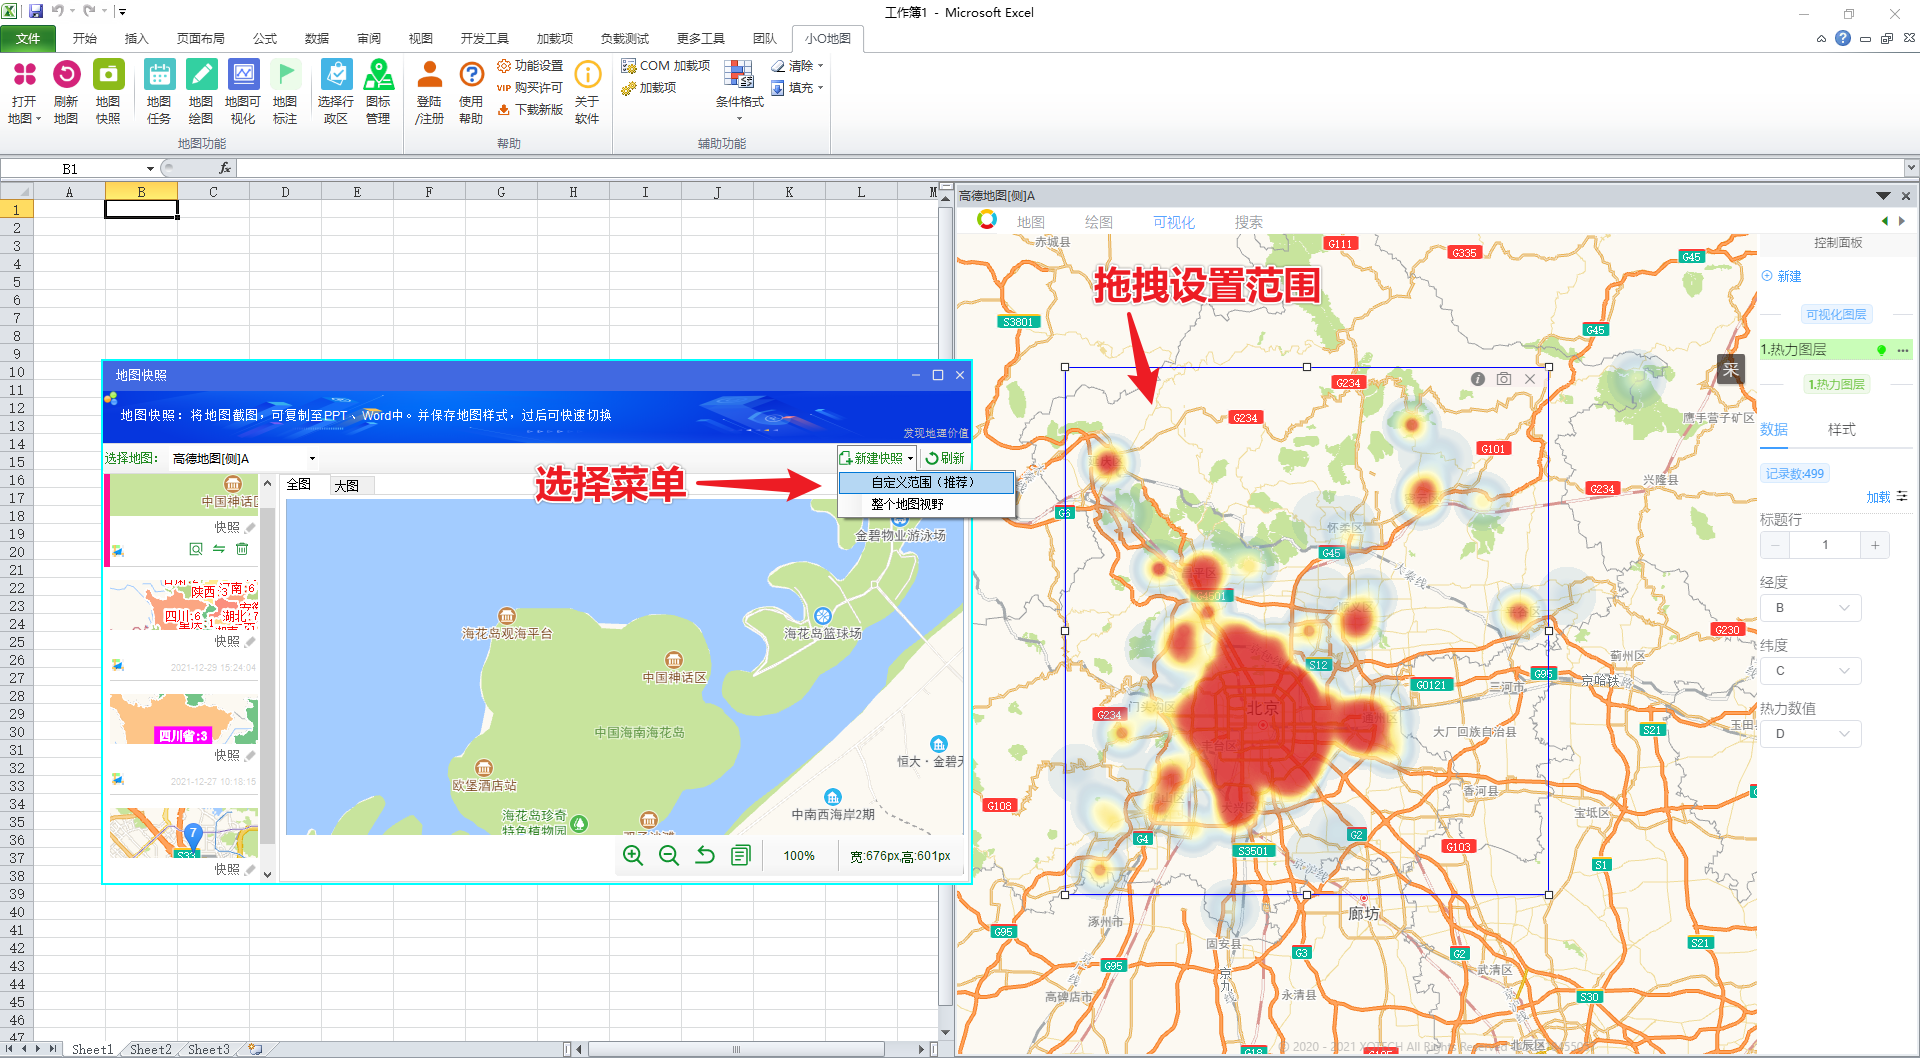Open the Name Box dropdown arrow
Viewport: 1920px width, 1058px height.
click(150, 169)
